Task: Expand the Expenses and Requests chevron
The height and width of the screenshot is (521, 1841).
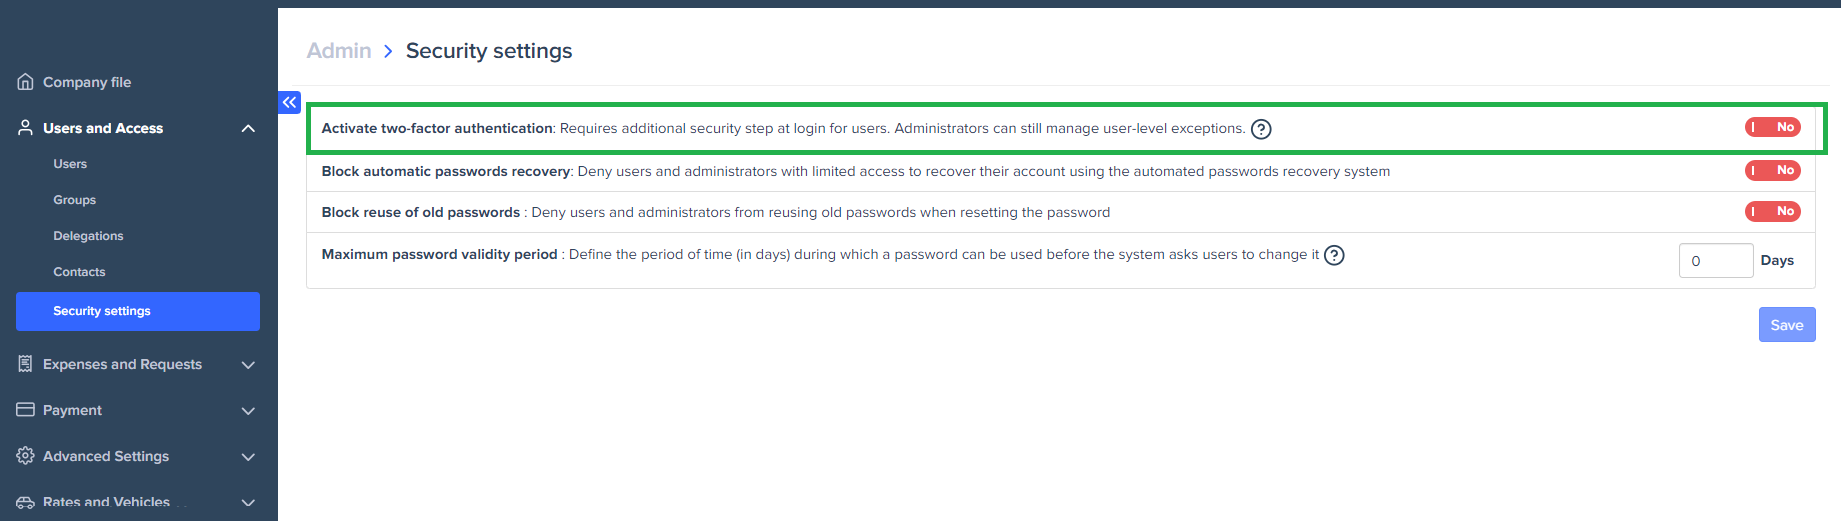Action: [248, 365]
